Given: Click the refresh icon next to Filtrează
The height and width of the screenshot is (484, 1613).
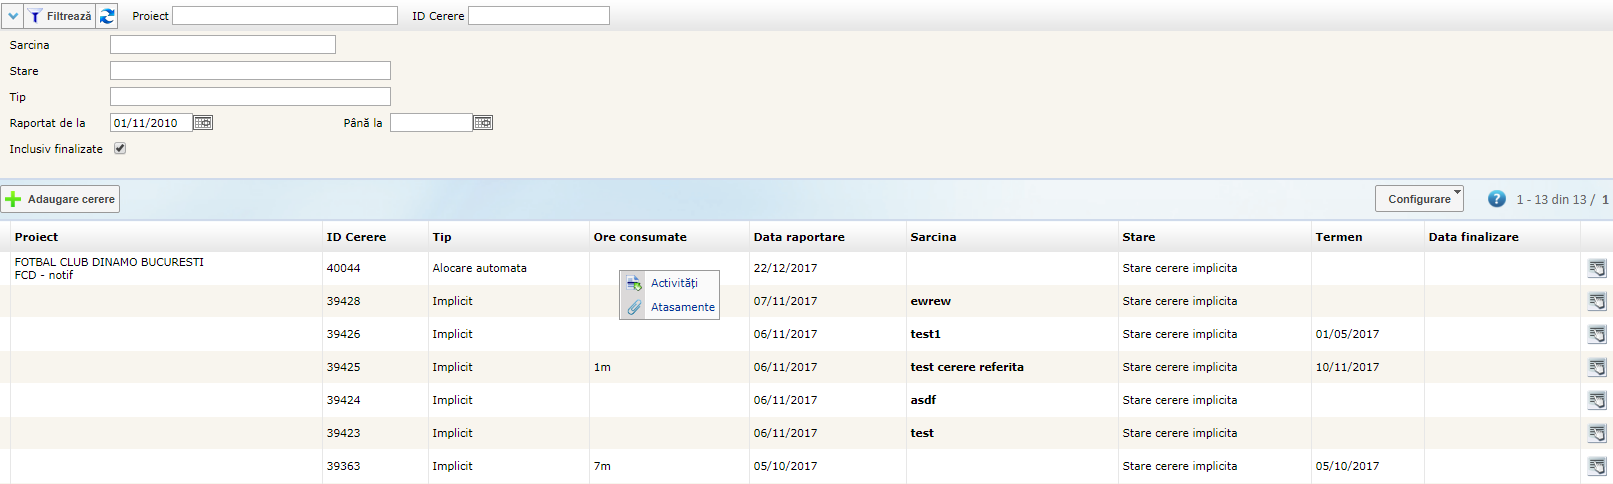Looking at the screenshot, I should point(107,16).
